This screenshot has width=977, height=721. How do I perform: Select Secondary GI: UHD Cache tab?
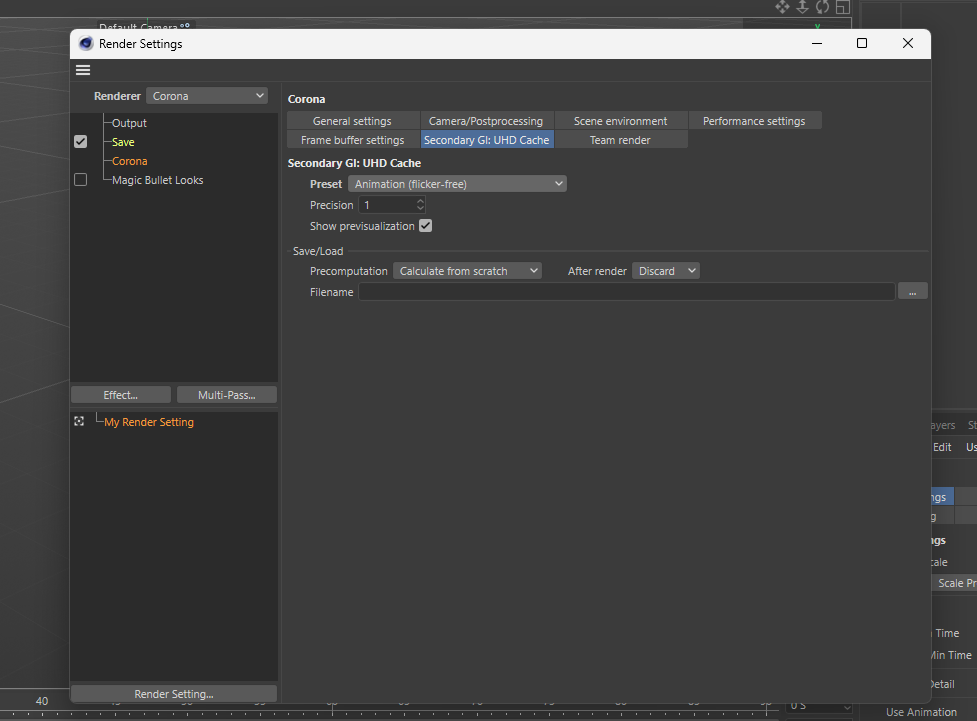click(487, 140)
